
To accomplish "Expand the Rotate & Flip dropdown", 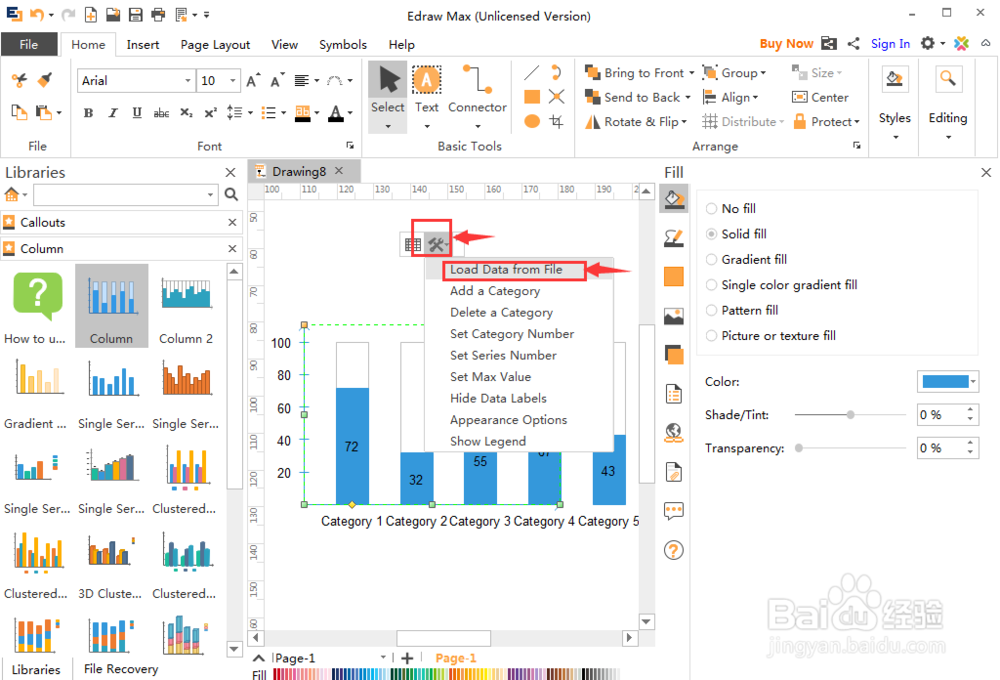I will pyautogui.click(x=684, y=121).
